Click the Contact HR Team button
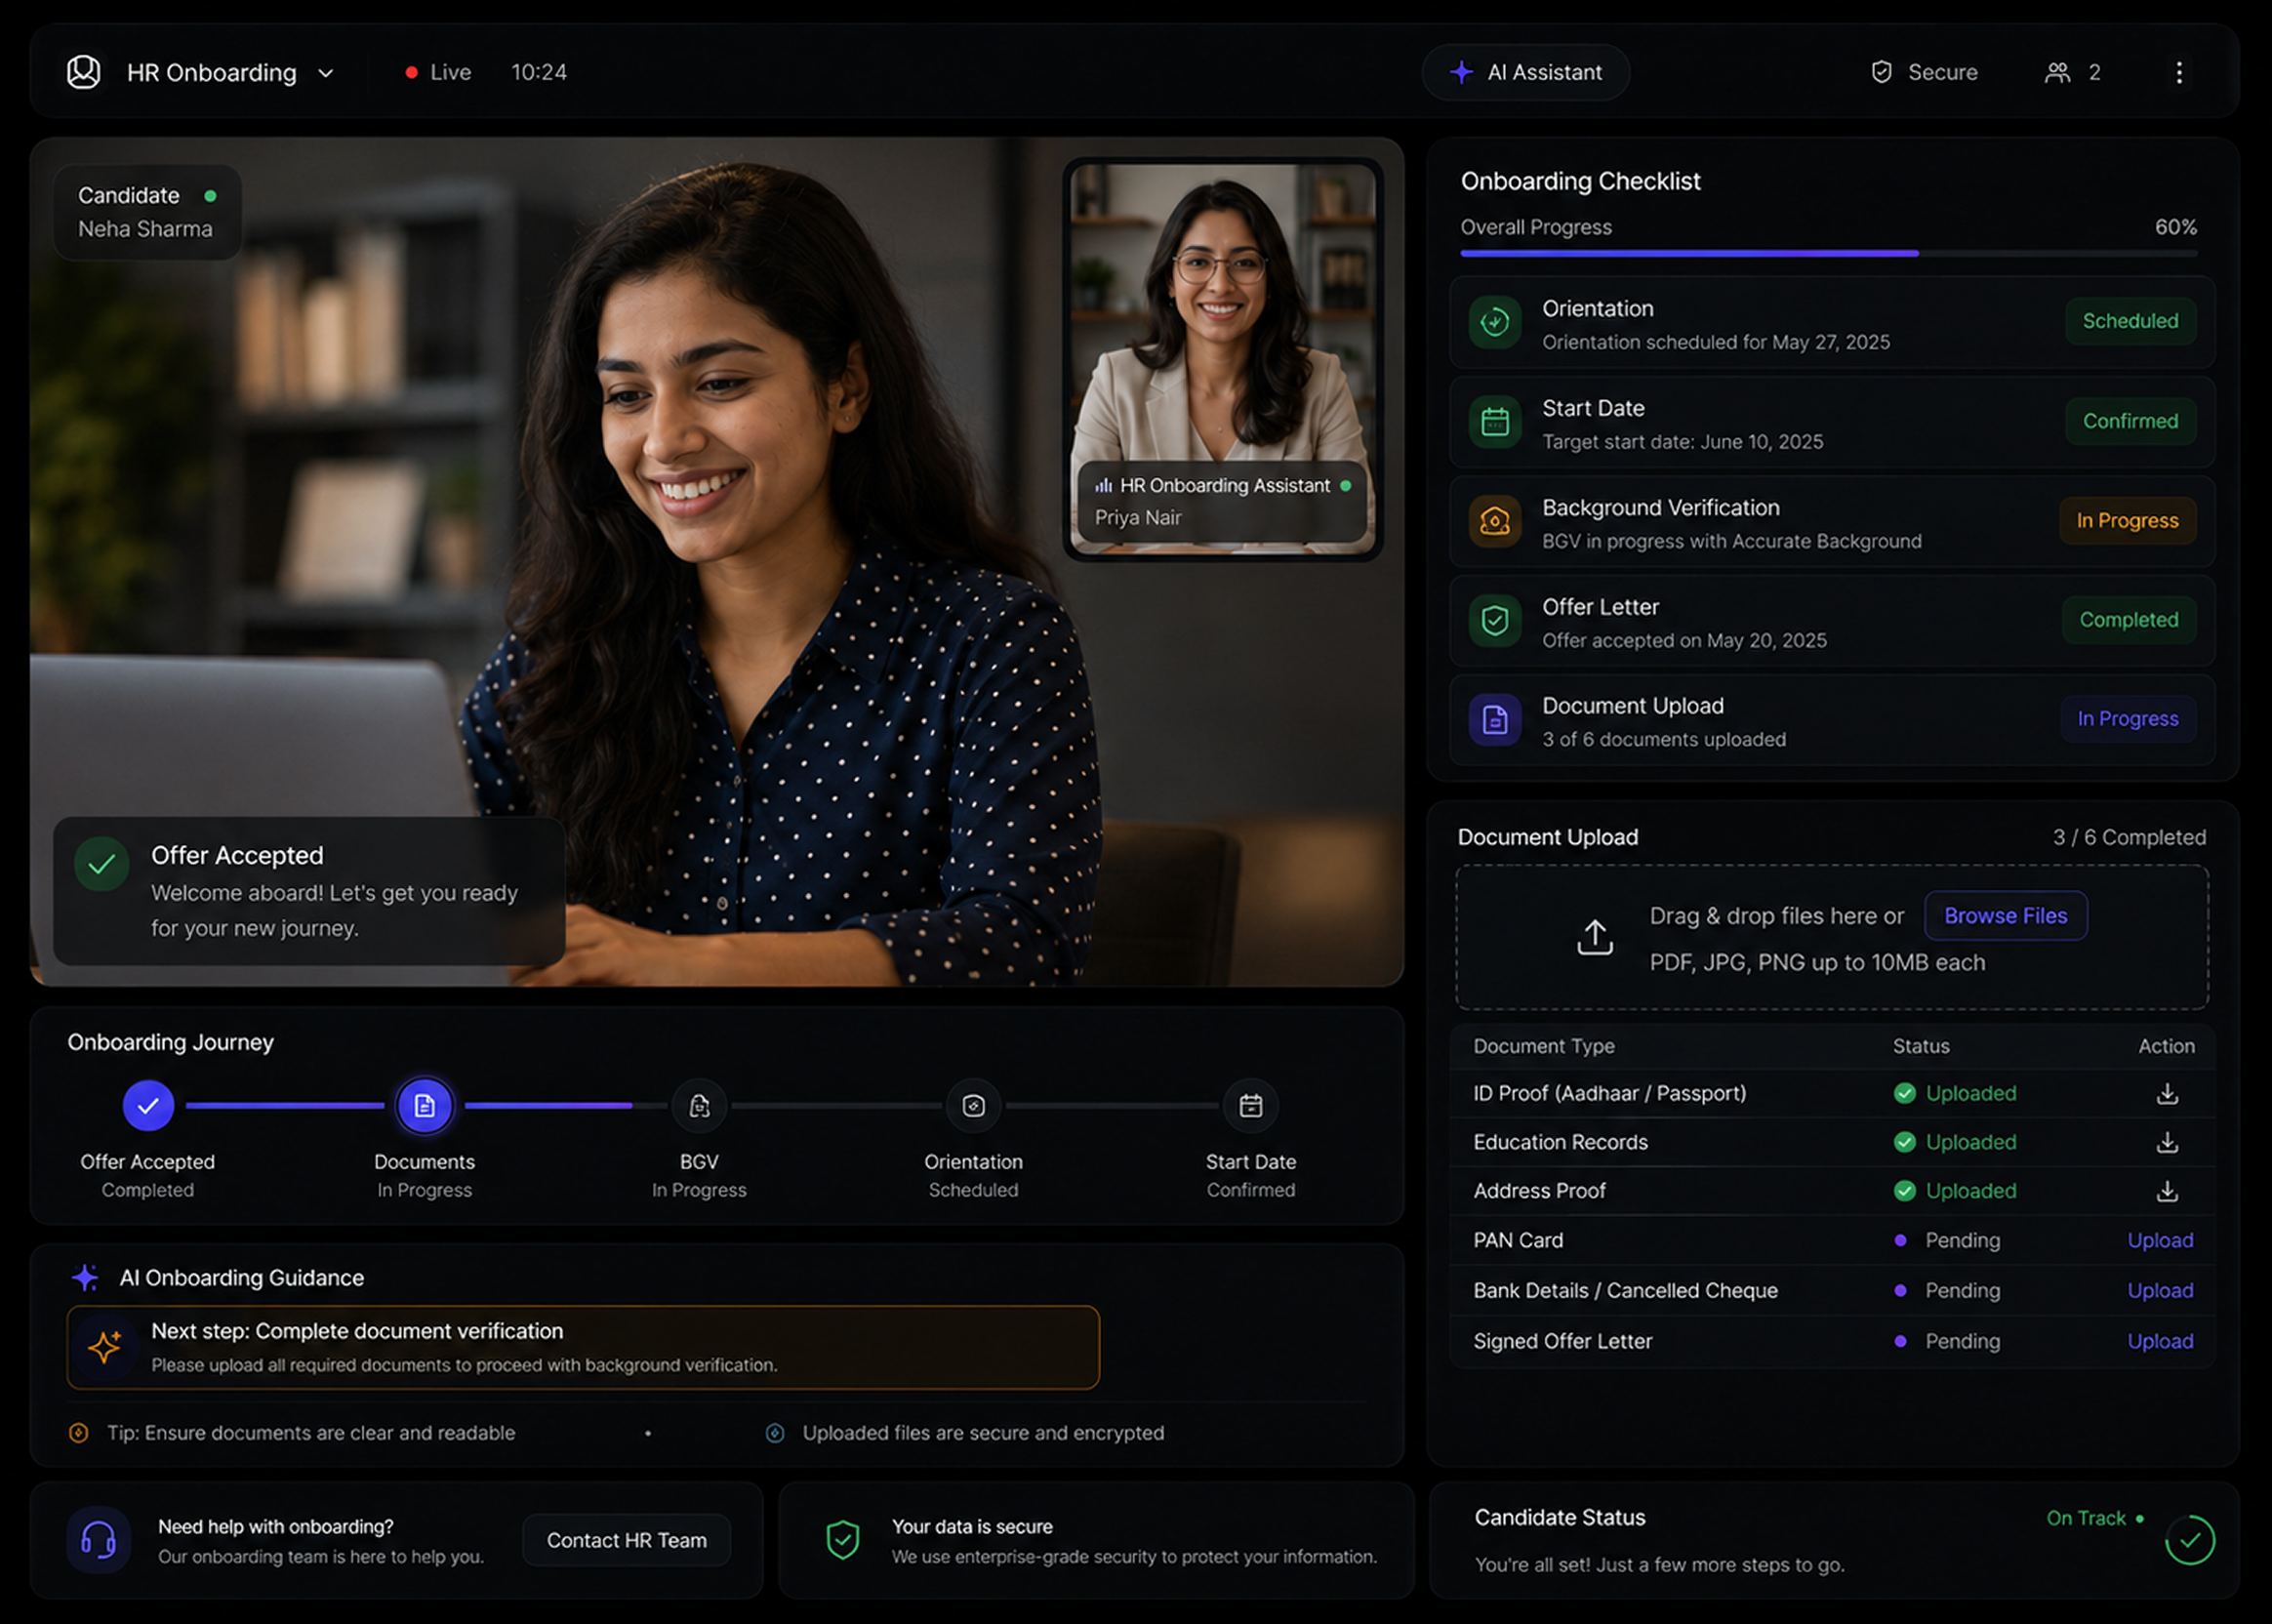Image resolution: width=2272 pixels, height=1624 pixels. (626, 1540)
